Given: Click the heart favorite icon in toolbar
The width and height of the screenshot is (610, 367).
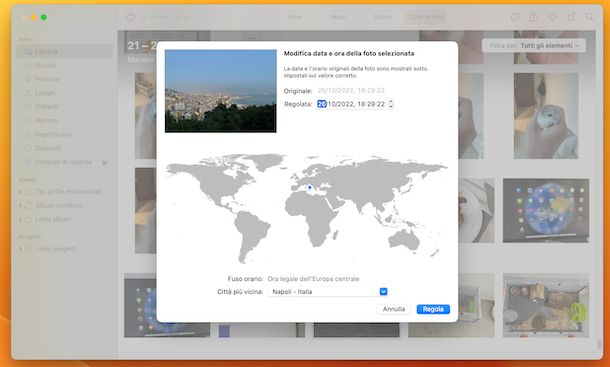Looking at the screenshot, I should pos(552,17).
